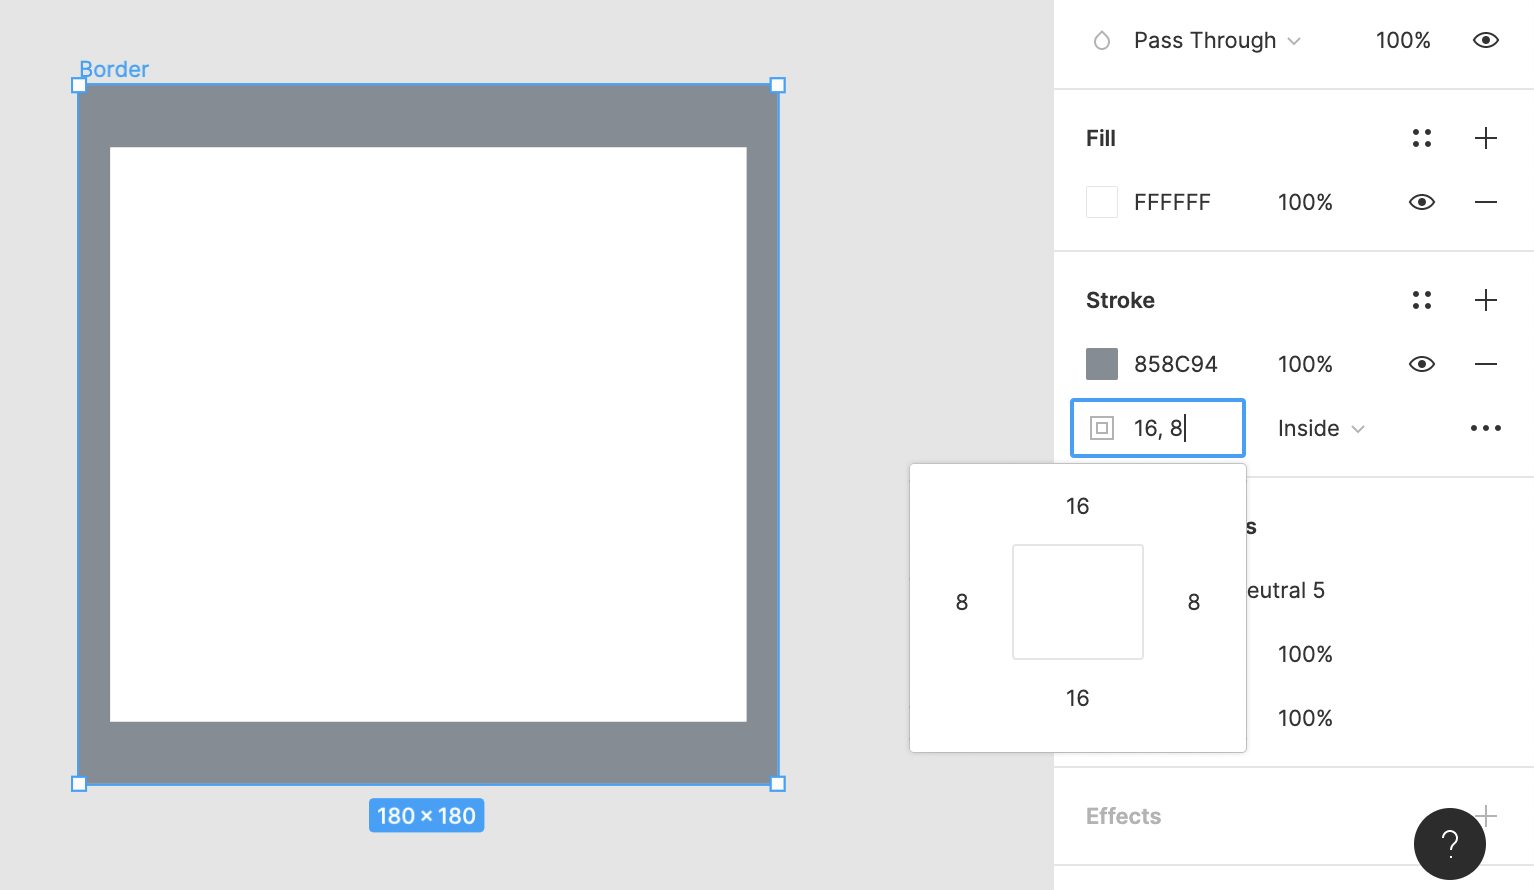Select the Border layer label on canvas
This screenshot has height=890, width=1534.
tap(114, 69)
